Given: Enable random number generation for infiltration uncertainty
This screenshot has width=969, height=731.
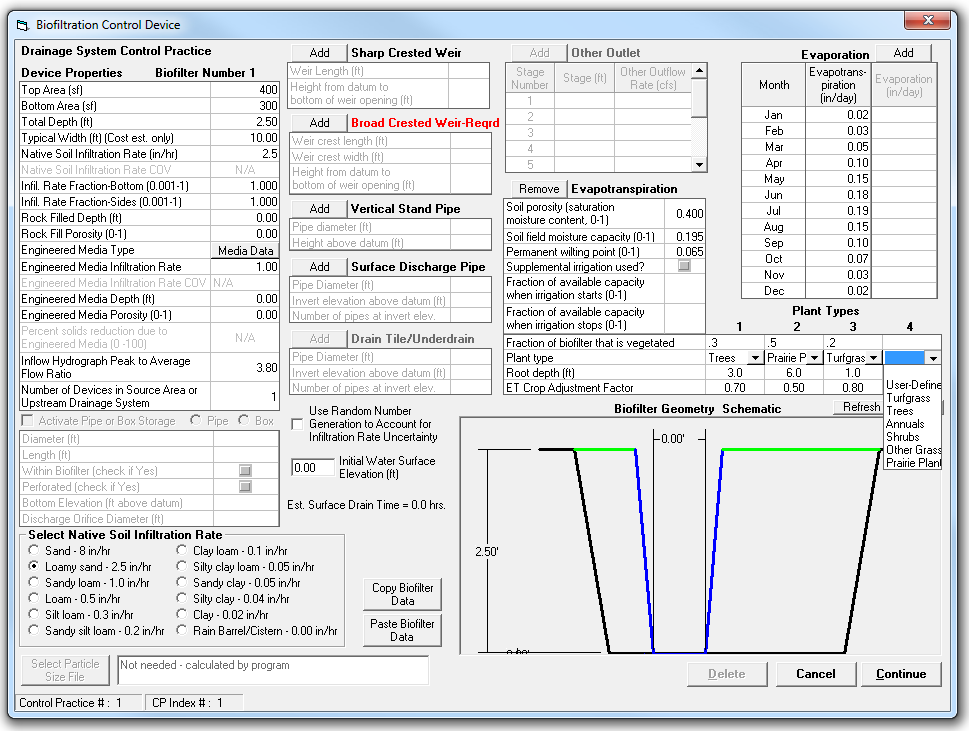Looking at the screenshot, I should (x=297, y=424).
